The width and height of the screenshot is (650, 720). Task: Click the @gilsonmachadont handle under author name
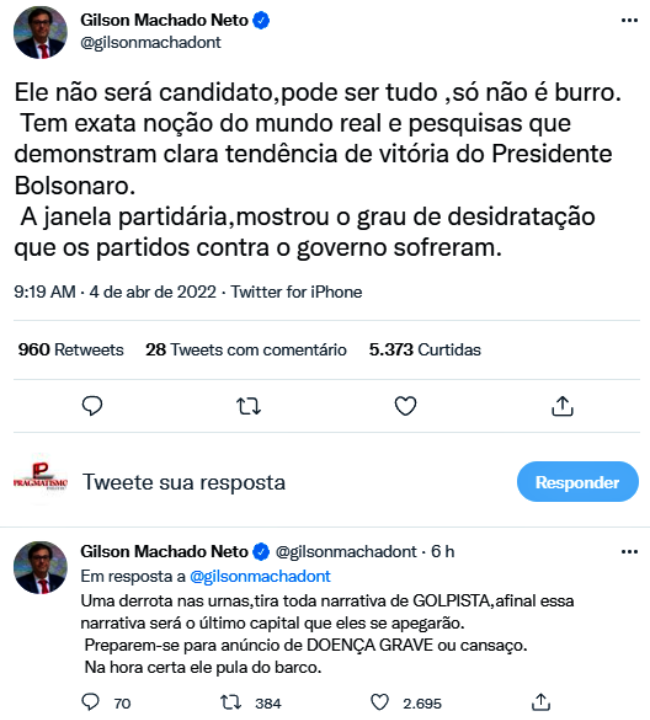150,42
